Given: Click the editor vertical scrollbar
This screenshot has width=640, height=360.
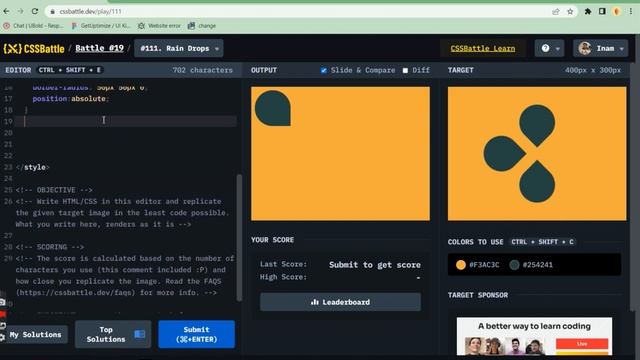Looking at the screenshot, I should 239,238.
